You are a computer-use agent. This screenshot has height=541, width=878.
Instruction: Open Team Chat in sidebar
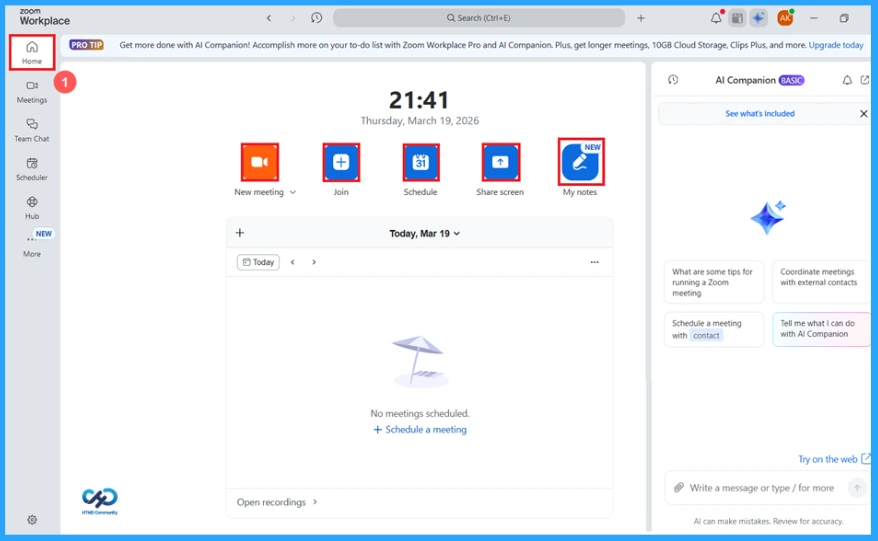32,130
